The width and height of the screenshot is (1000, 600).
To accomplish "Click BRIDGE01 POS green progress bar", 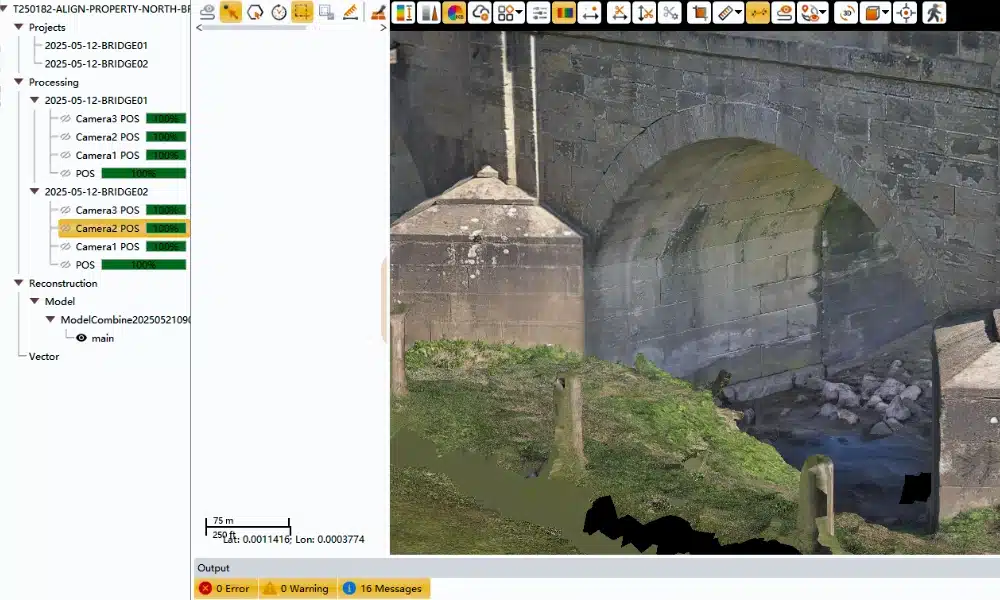I will point(143,174).
